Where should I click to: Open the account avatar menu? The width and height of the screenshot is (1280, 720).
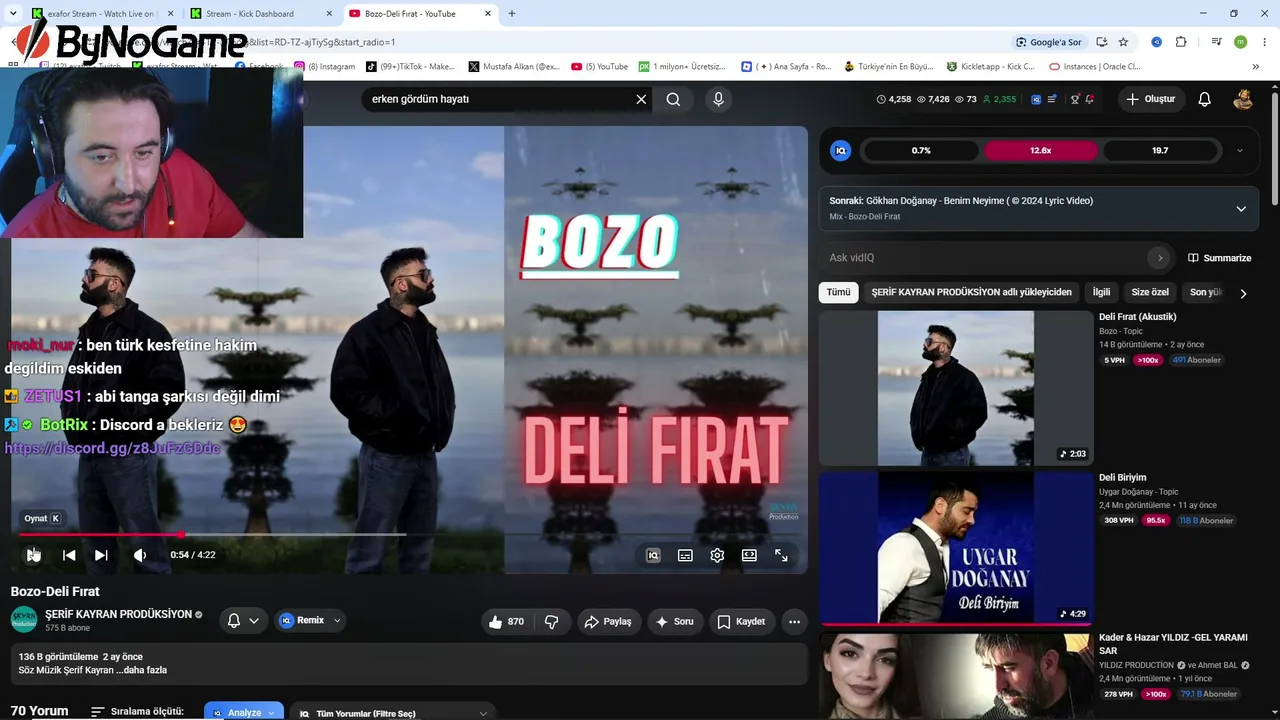point(1243,99)
